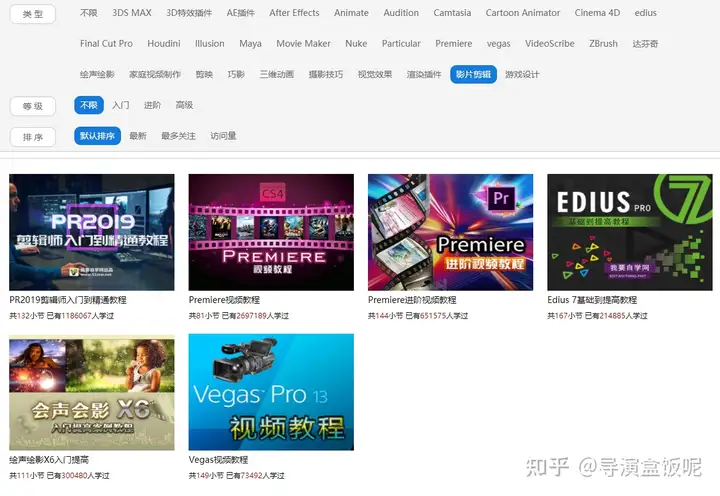Choose Premiere category filter
The image size is (720, 496).
(454, 44)
